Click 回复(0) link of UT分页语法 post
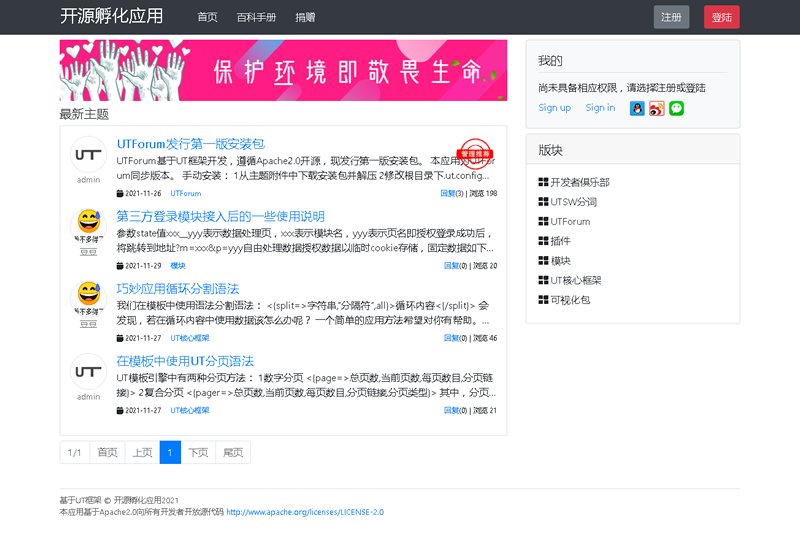Screen dimensions: 800x543 click(x=455, y=410)
